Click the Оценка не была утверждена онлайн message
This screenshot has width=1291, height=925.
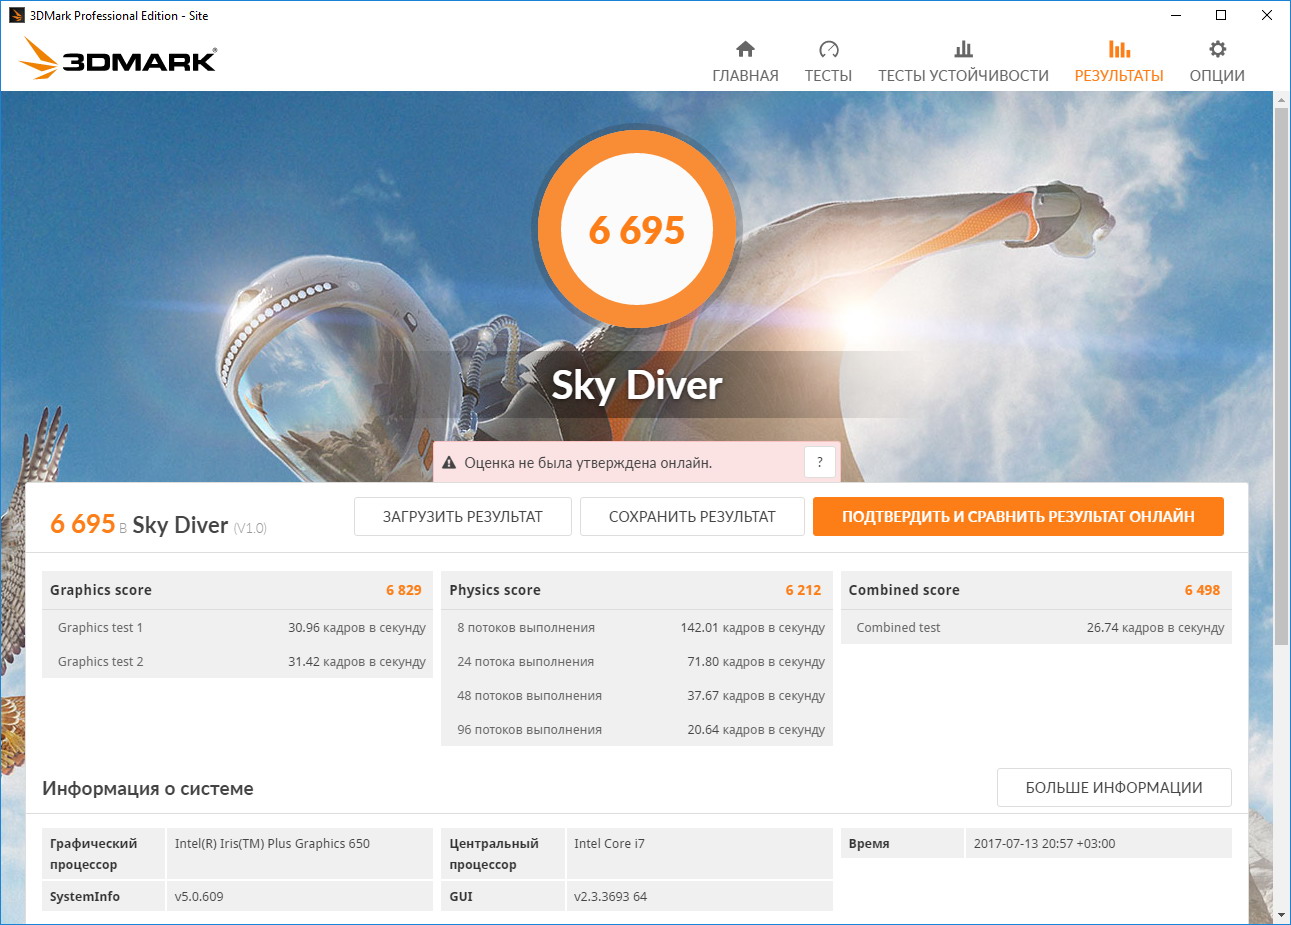point(588,463)
